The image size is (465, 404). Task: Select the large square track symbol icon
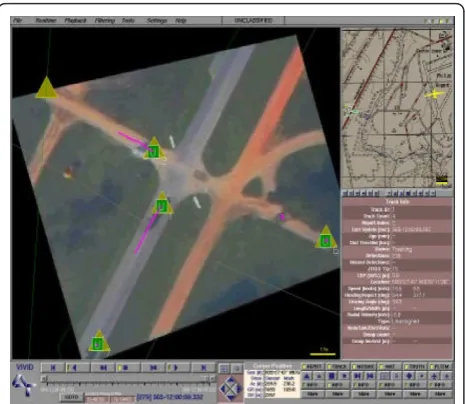coord(332,376)
